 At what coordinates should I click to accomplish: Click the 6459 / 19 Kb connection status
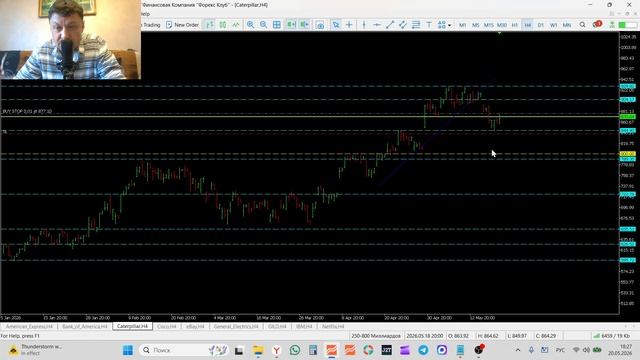612,336
